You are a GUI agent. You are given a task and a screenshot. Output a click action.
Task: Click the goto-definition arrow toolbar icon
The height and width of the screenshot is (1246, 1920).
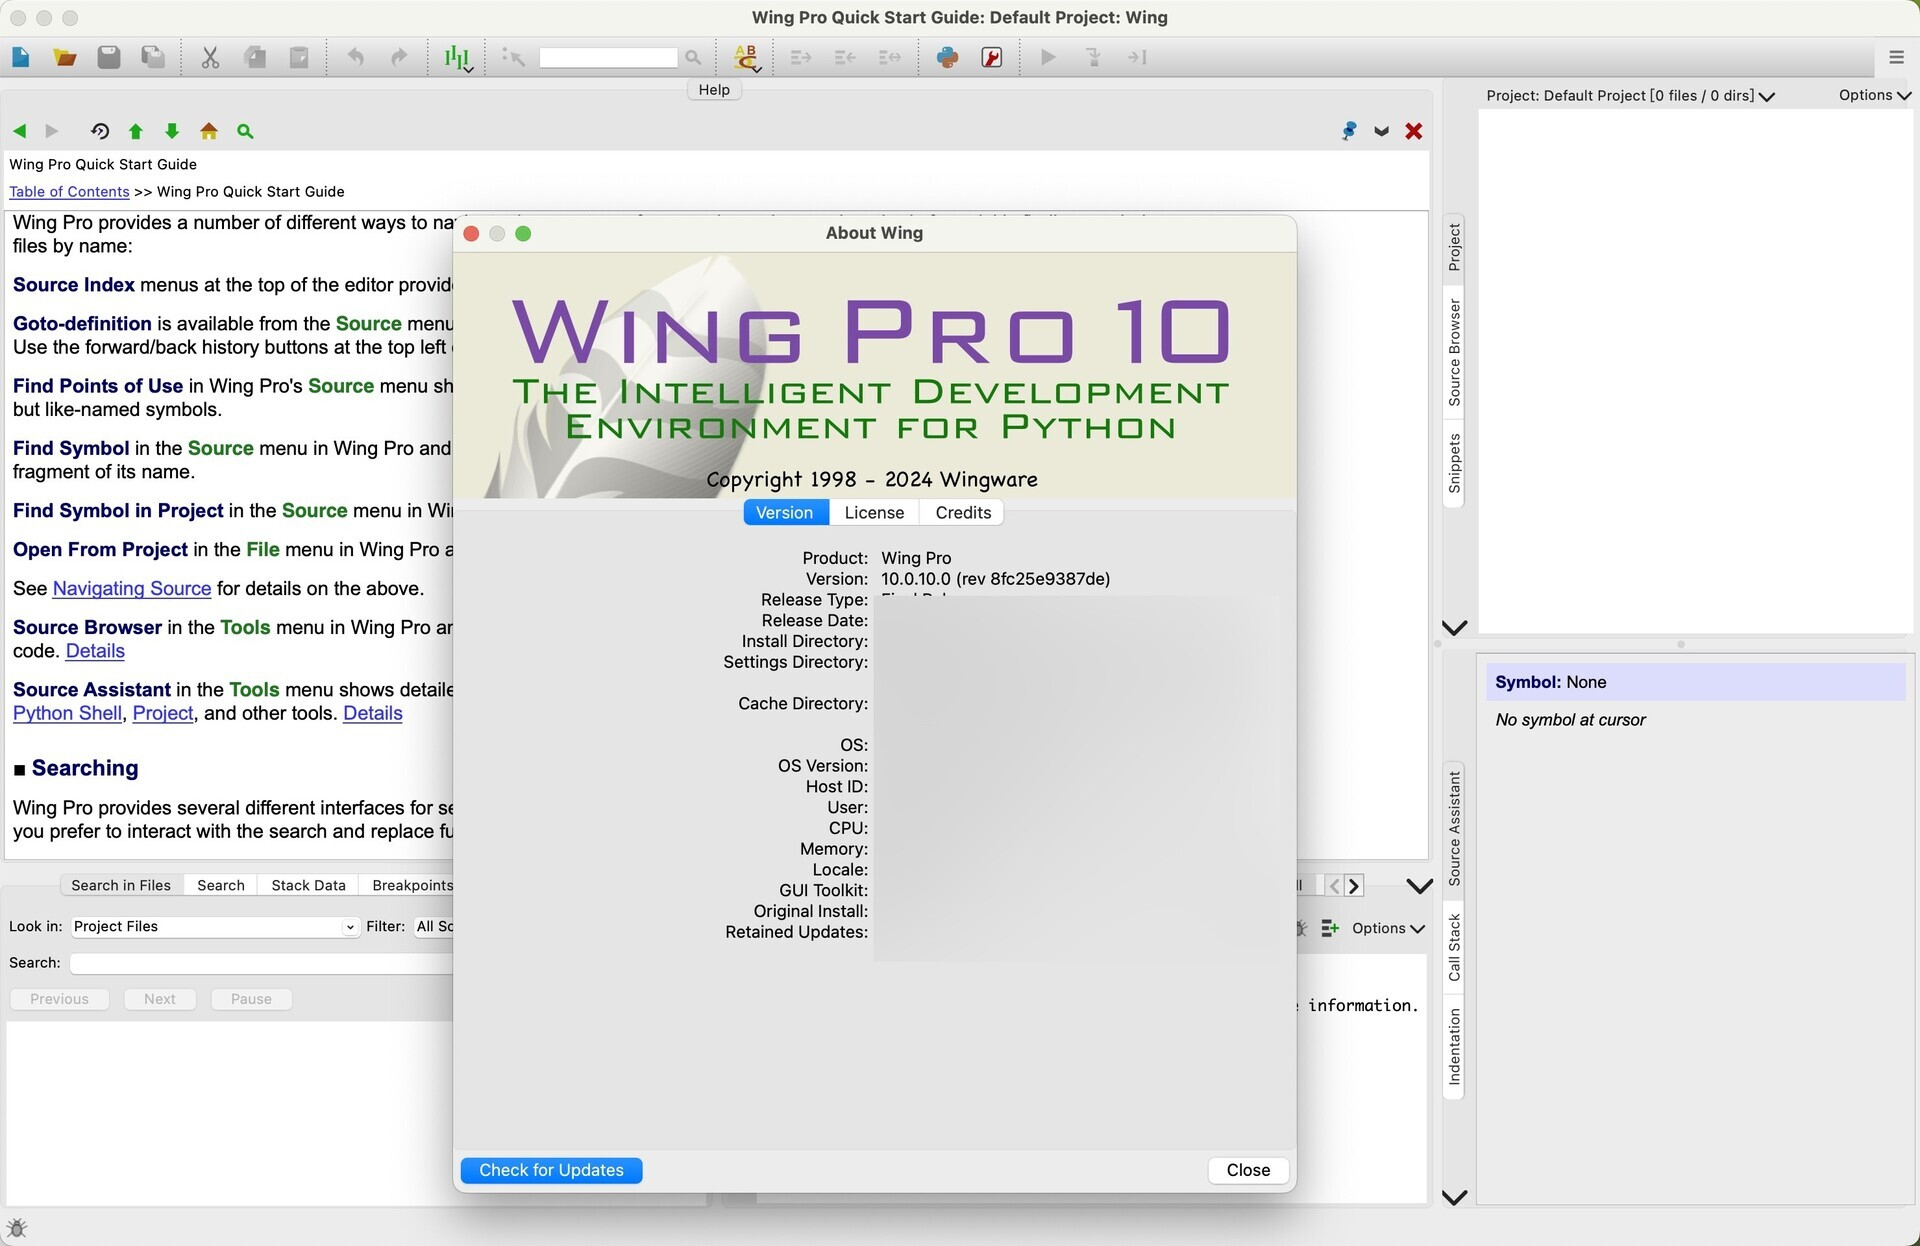(513, 57)
